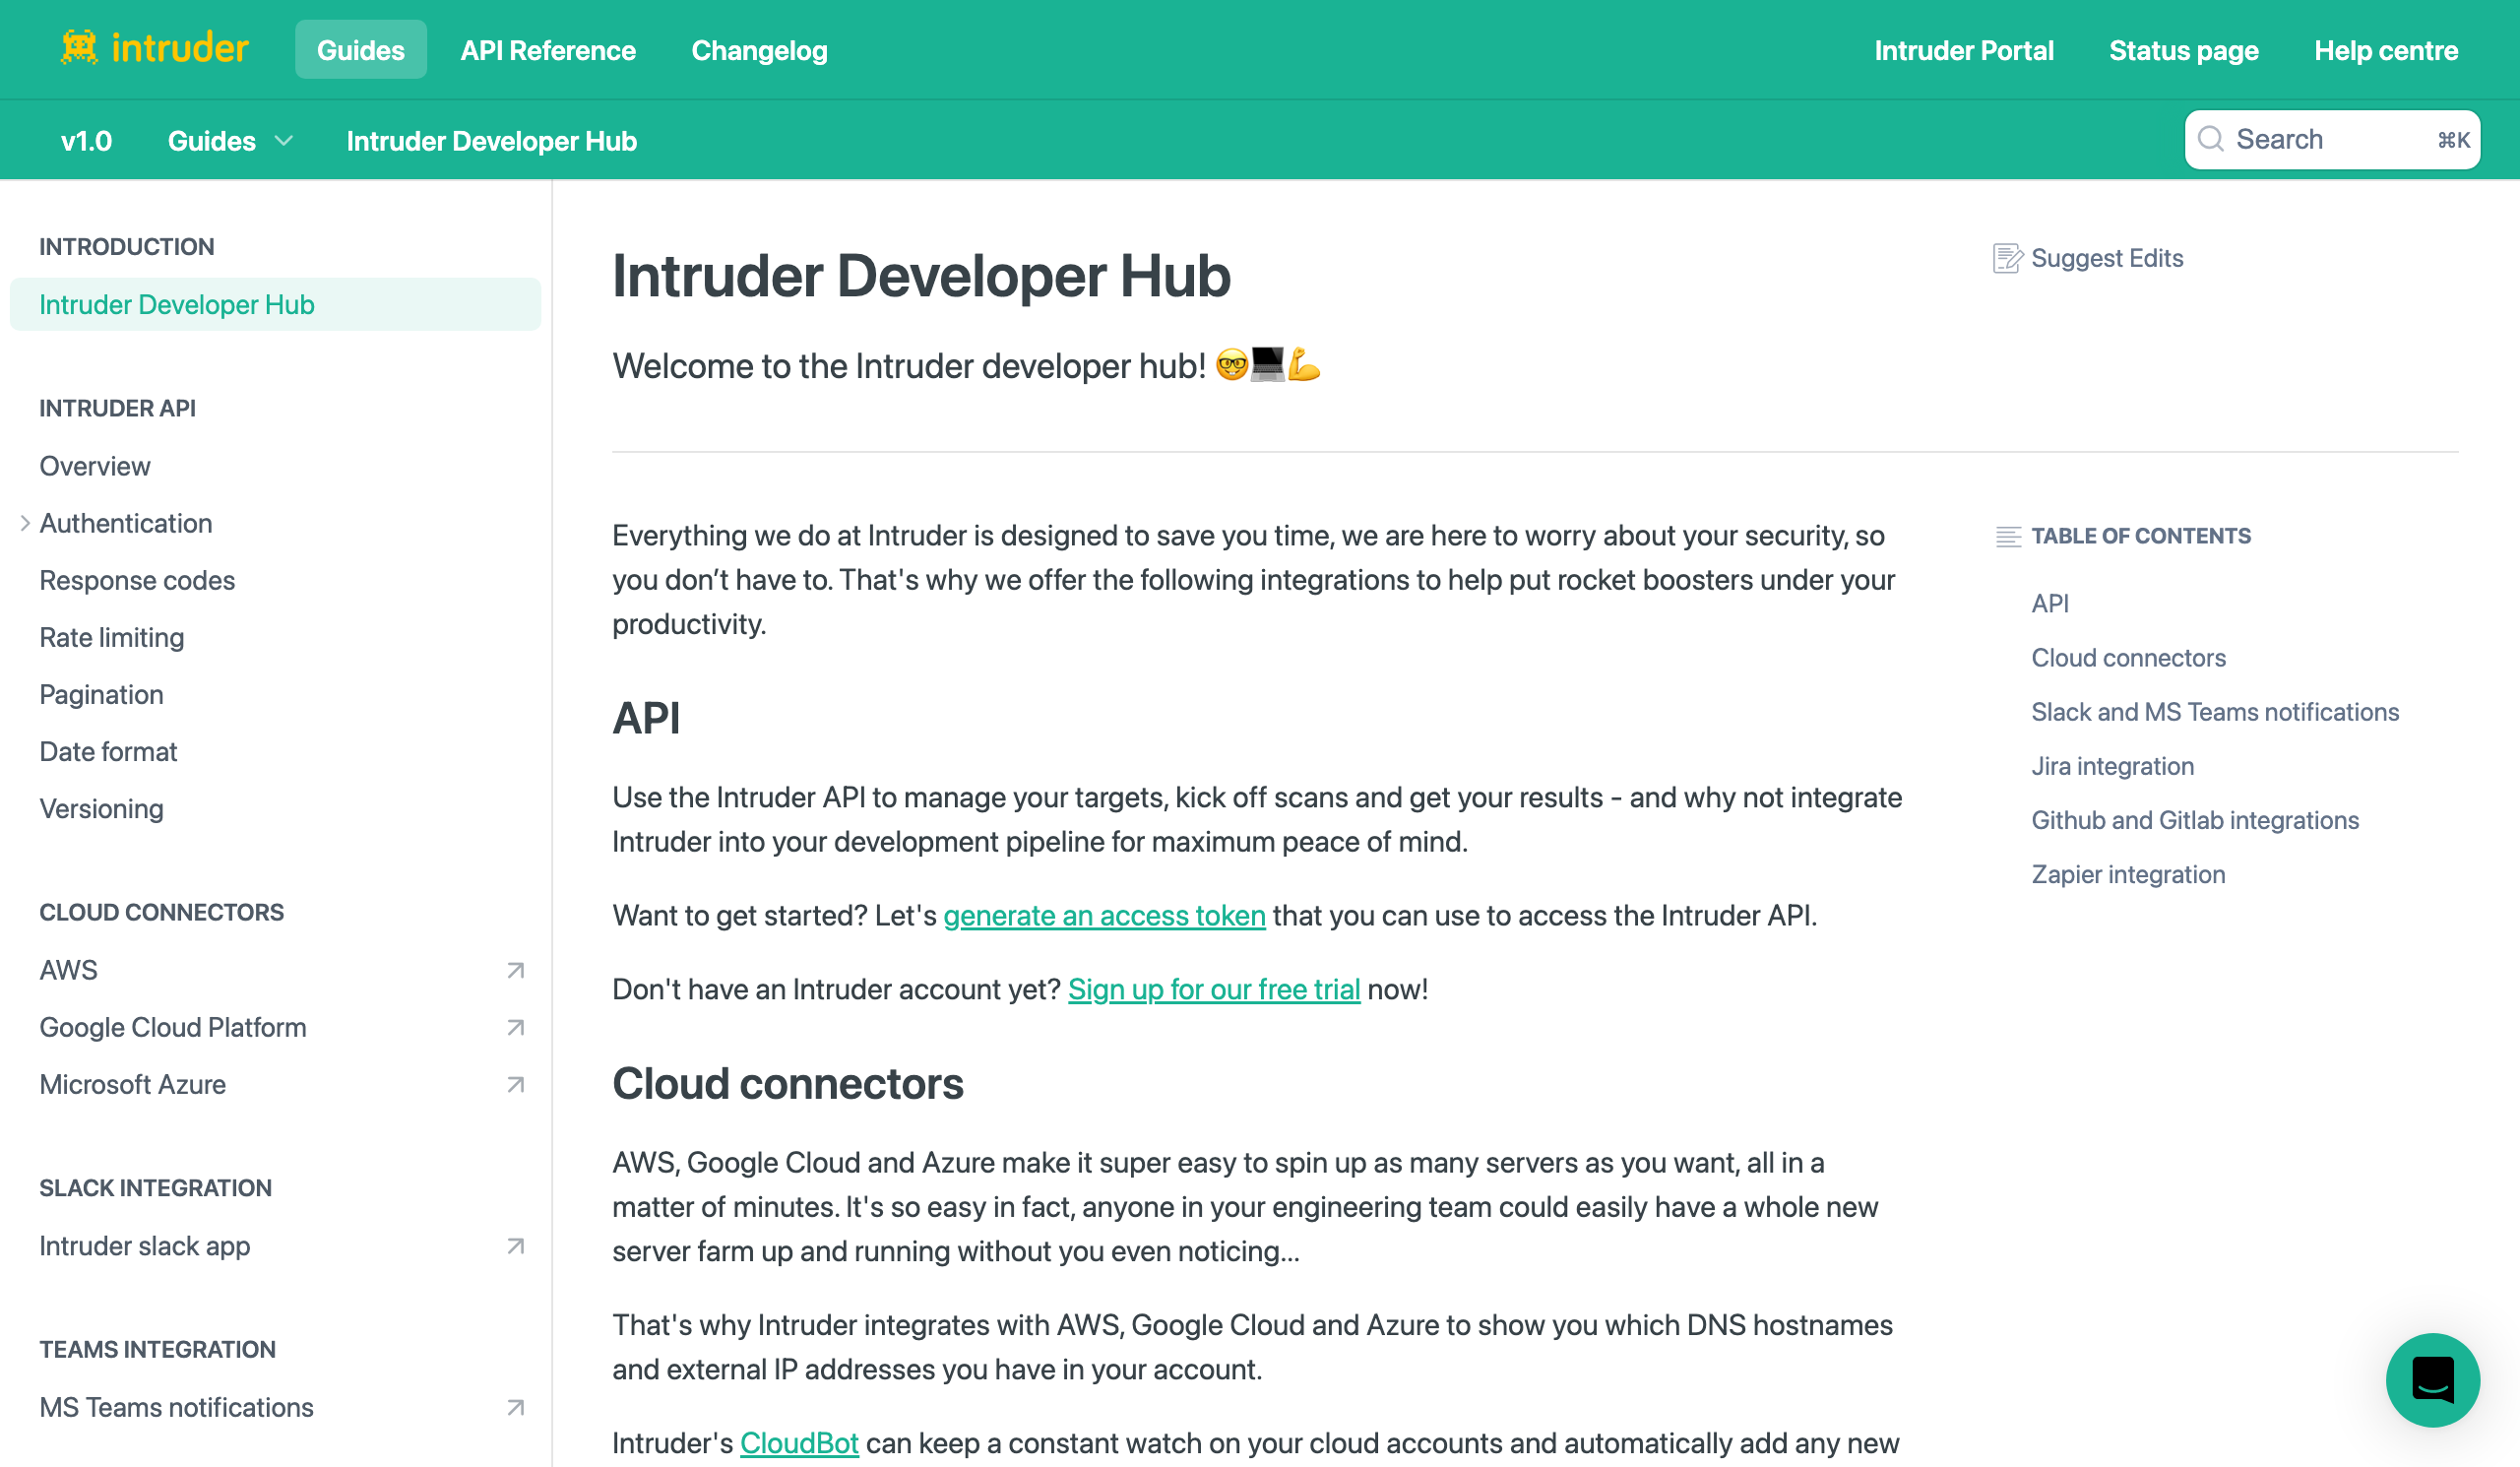Jump to Zapier integration in contents
Image resolution: width=2520 pixels, height=1467 pixels.
click(2128, 873)
